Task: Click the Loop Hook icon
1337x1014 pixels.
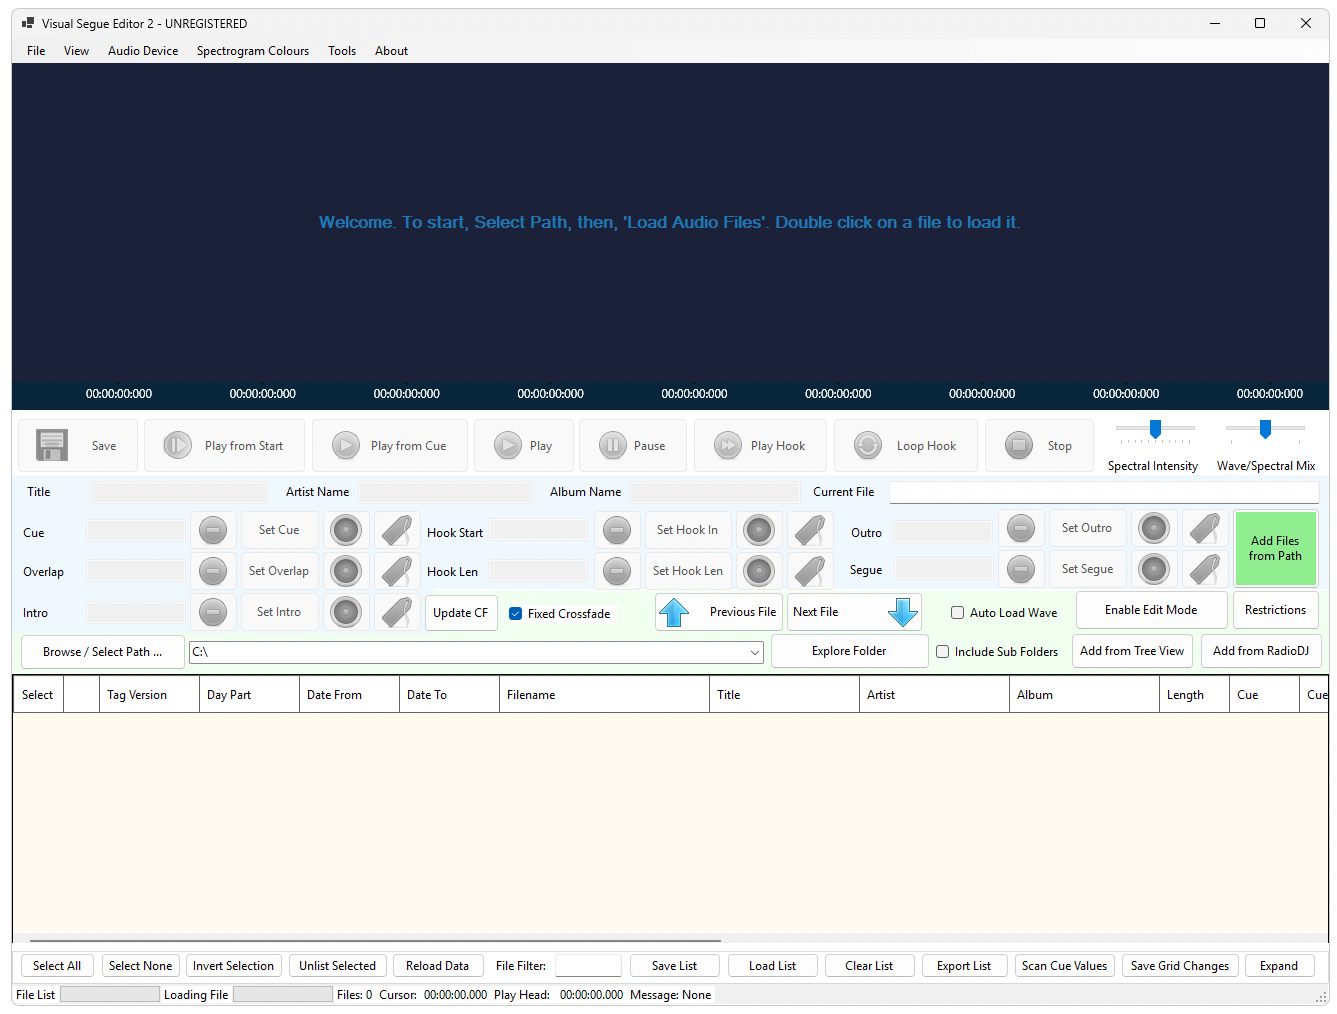Action: (868, 445)
